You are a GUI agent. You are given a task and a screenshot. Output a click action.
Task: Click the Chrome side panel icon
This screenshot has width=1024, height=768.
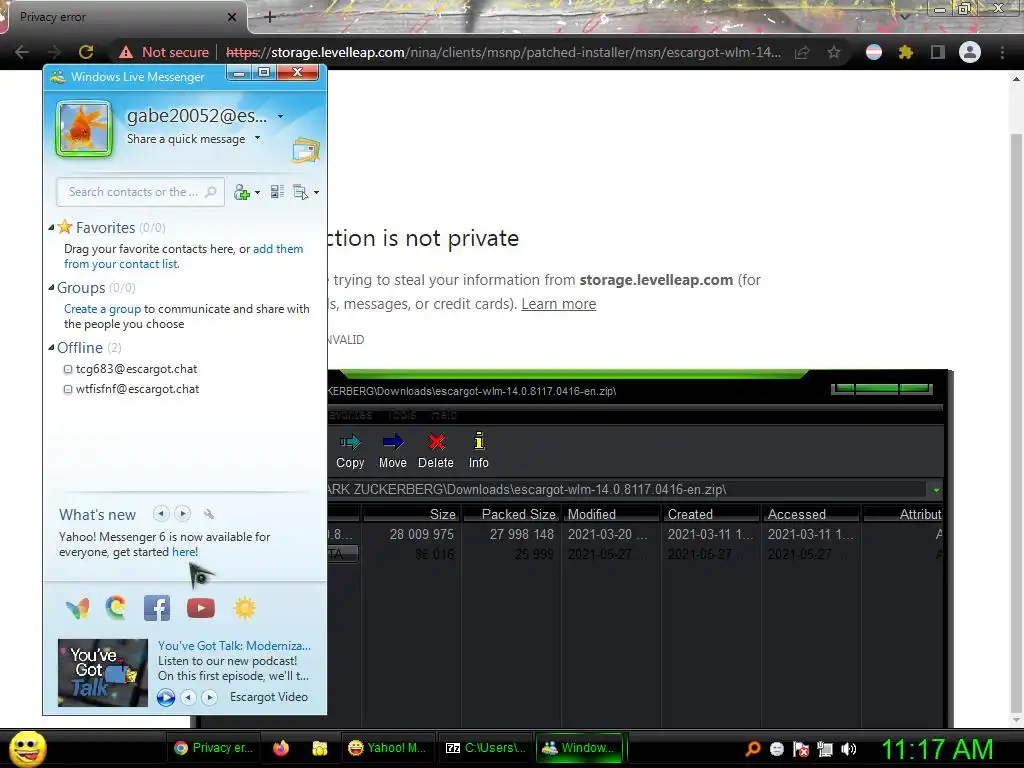coord(938,52)
